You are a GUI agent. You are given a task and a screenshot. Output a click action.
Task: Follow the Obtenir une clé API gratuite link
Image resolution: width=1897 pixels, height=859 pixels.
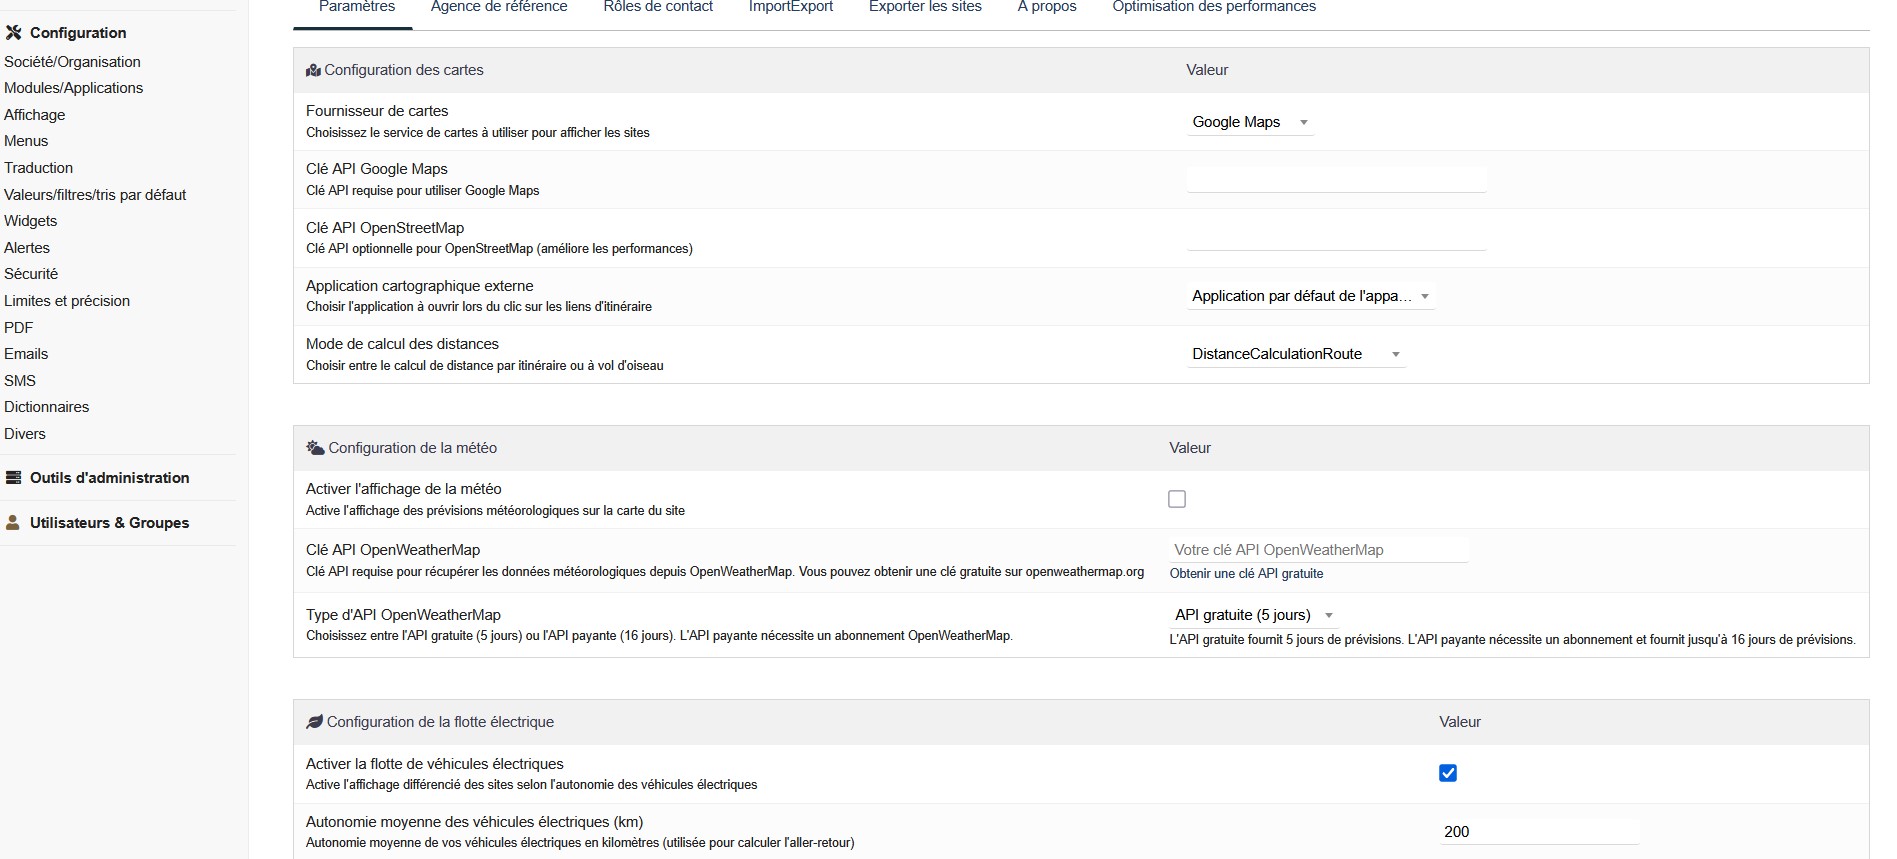tap(1246, 574)
